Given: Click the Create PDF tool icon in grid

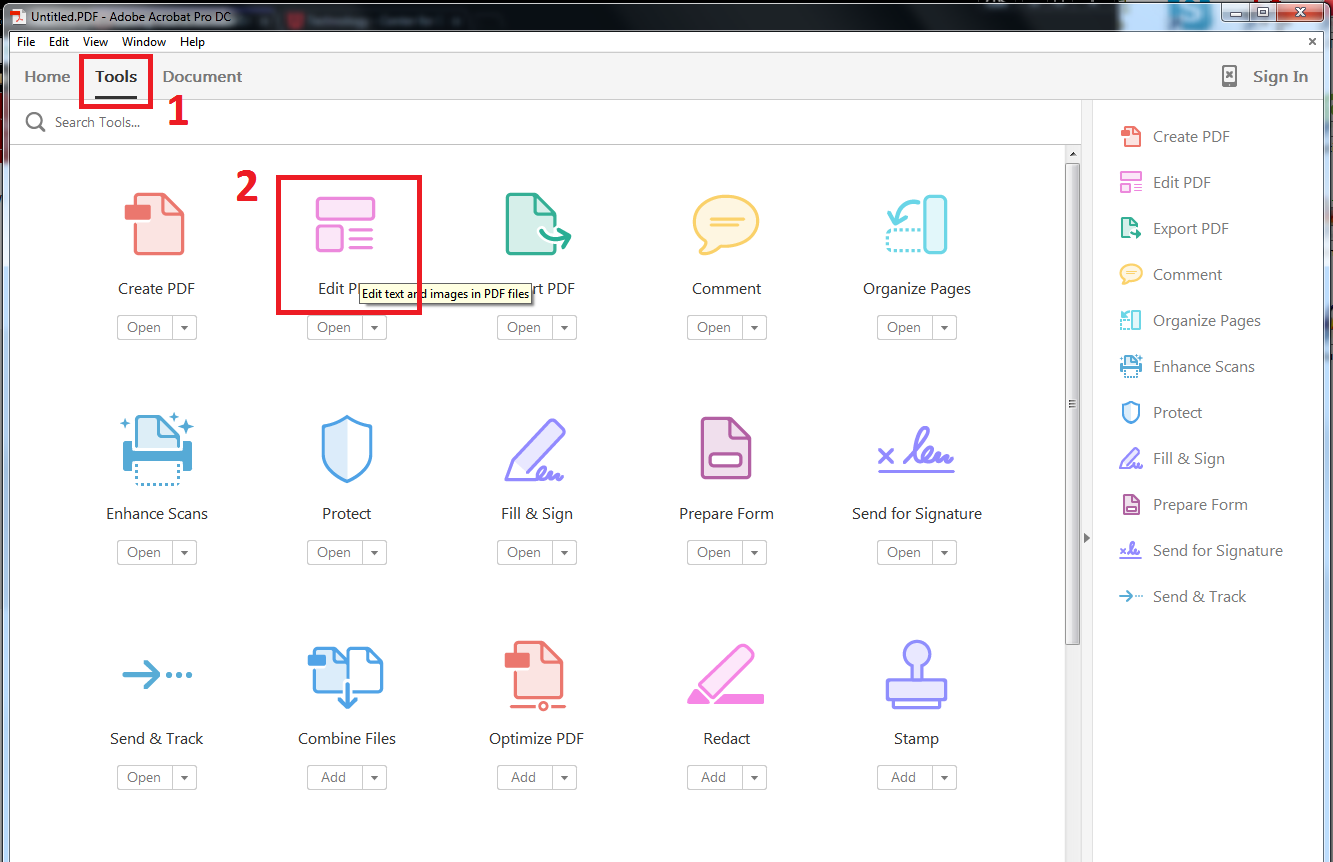Looking at the screenshot, I should 155,224.
